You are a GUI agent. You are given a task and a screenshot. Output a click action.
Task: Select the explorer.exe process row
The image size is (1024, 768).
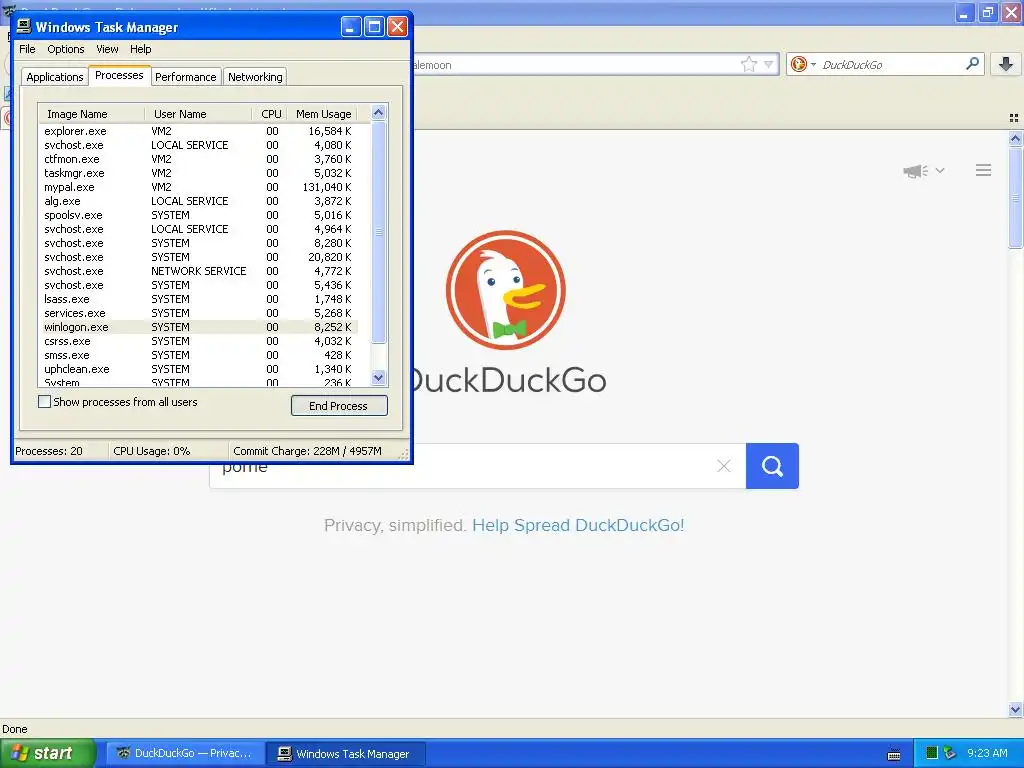199,131
